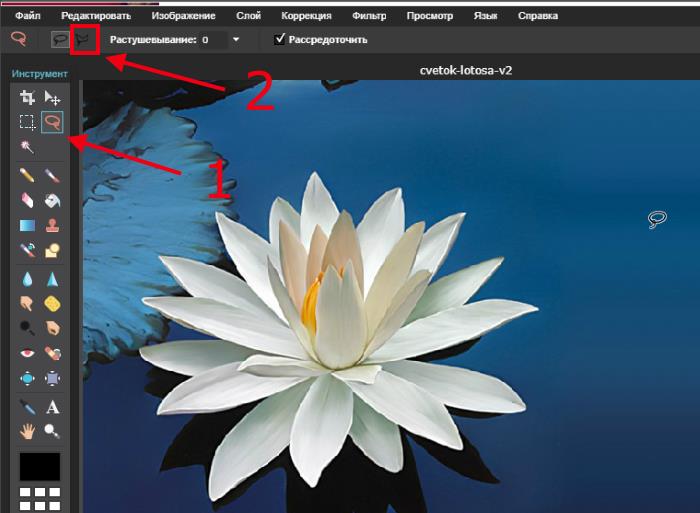Select the Sponge tool
This screenshot has height=513, width=700.
click(x=52, y=304)
